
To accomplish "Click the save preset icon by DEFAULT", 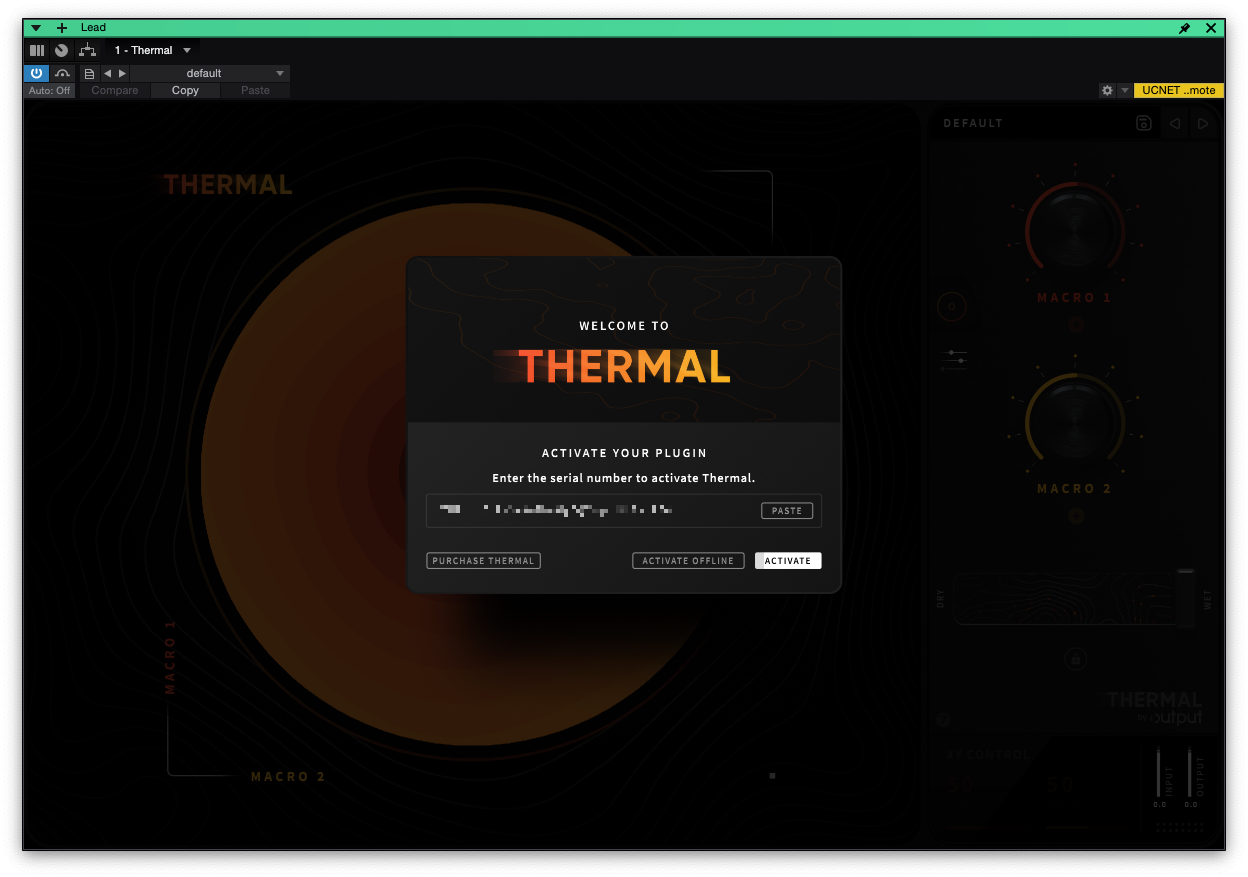I will pos(1144,123).
